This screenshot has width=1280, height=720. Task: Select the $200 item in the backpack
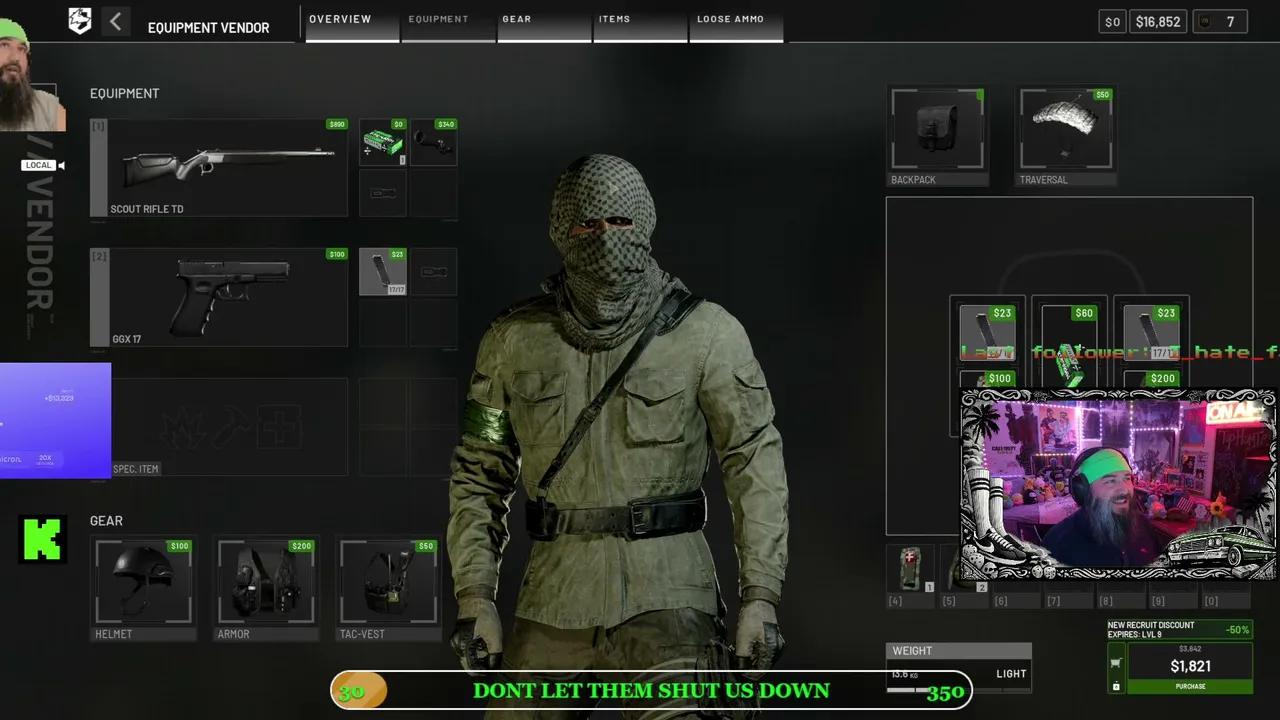point(1151,380)
